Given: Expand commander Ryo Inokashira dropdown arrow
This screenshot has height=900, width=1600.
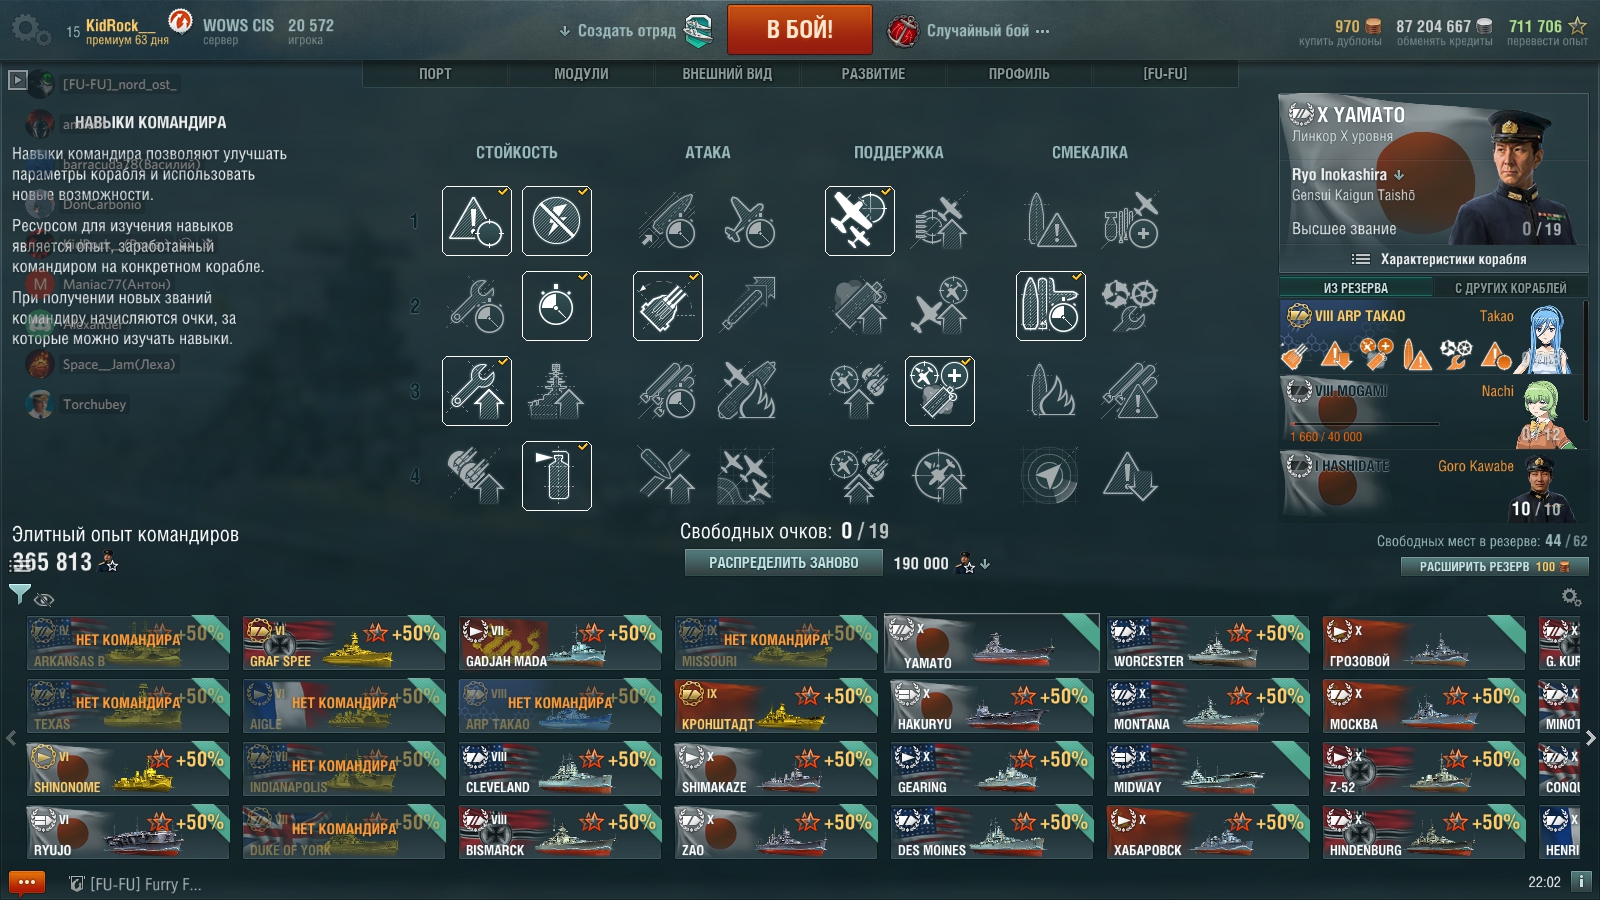Looking at the screenshot, I should 1399,175.
